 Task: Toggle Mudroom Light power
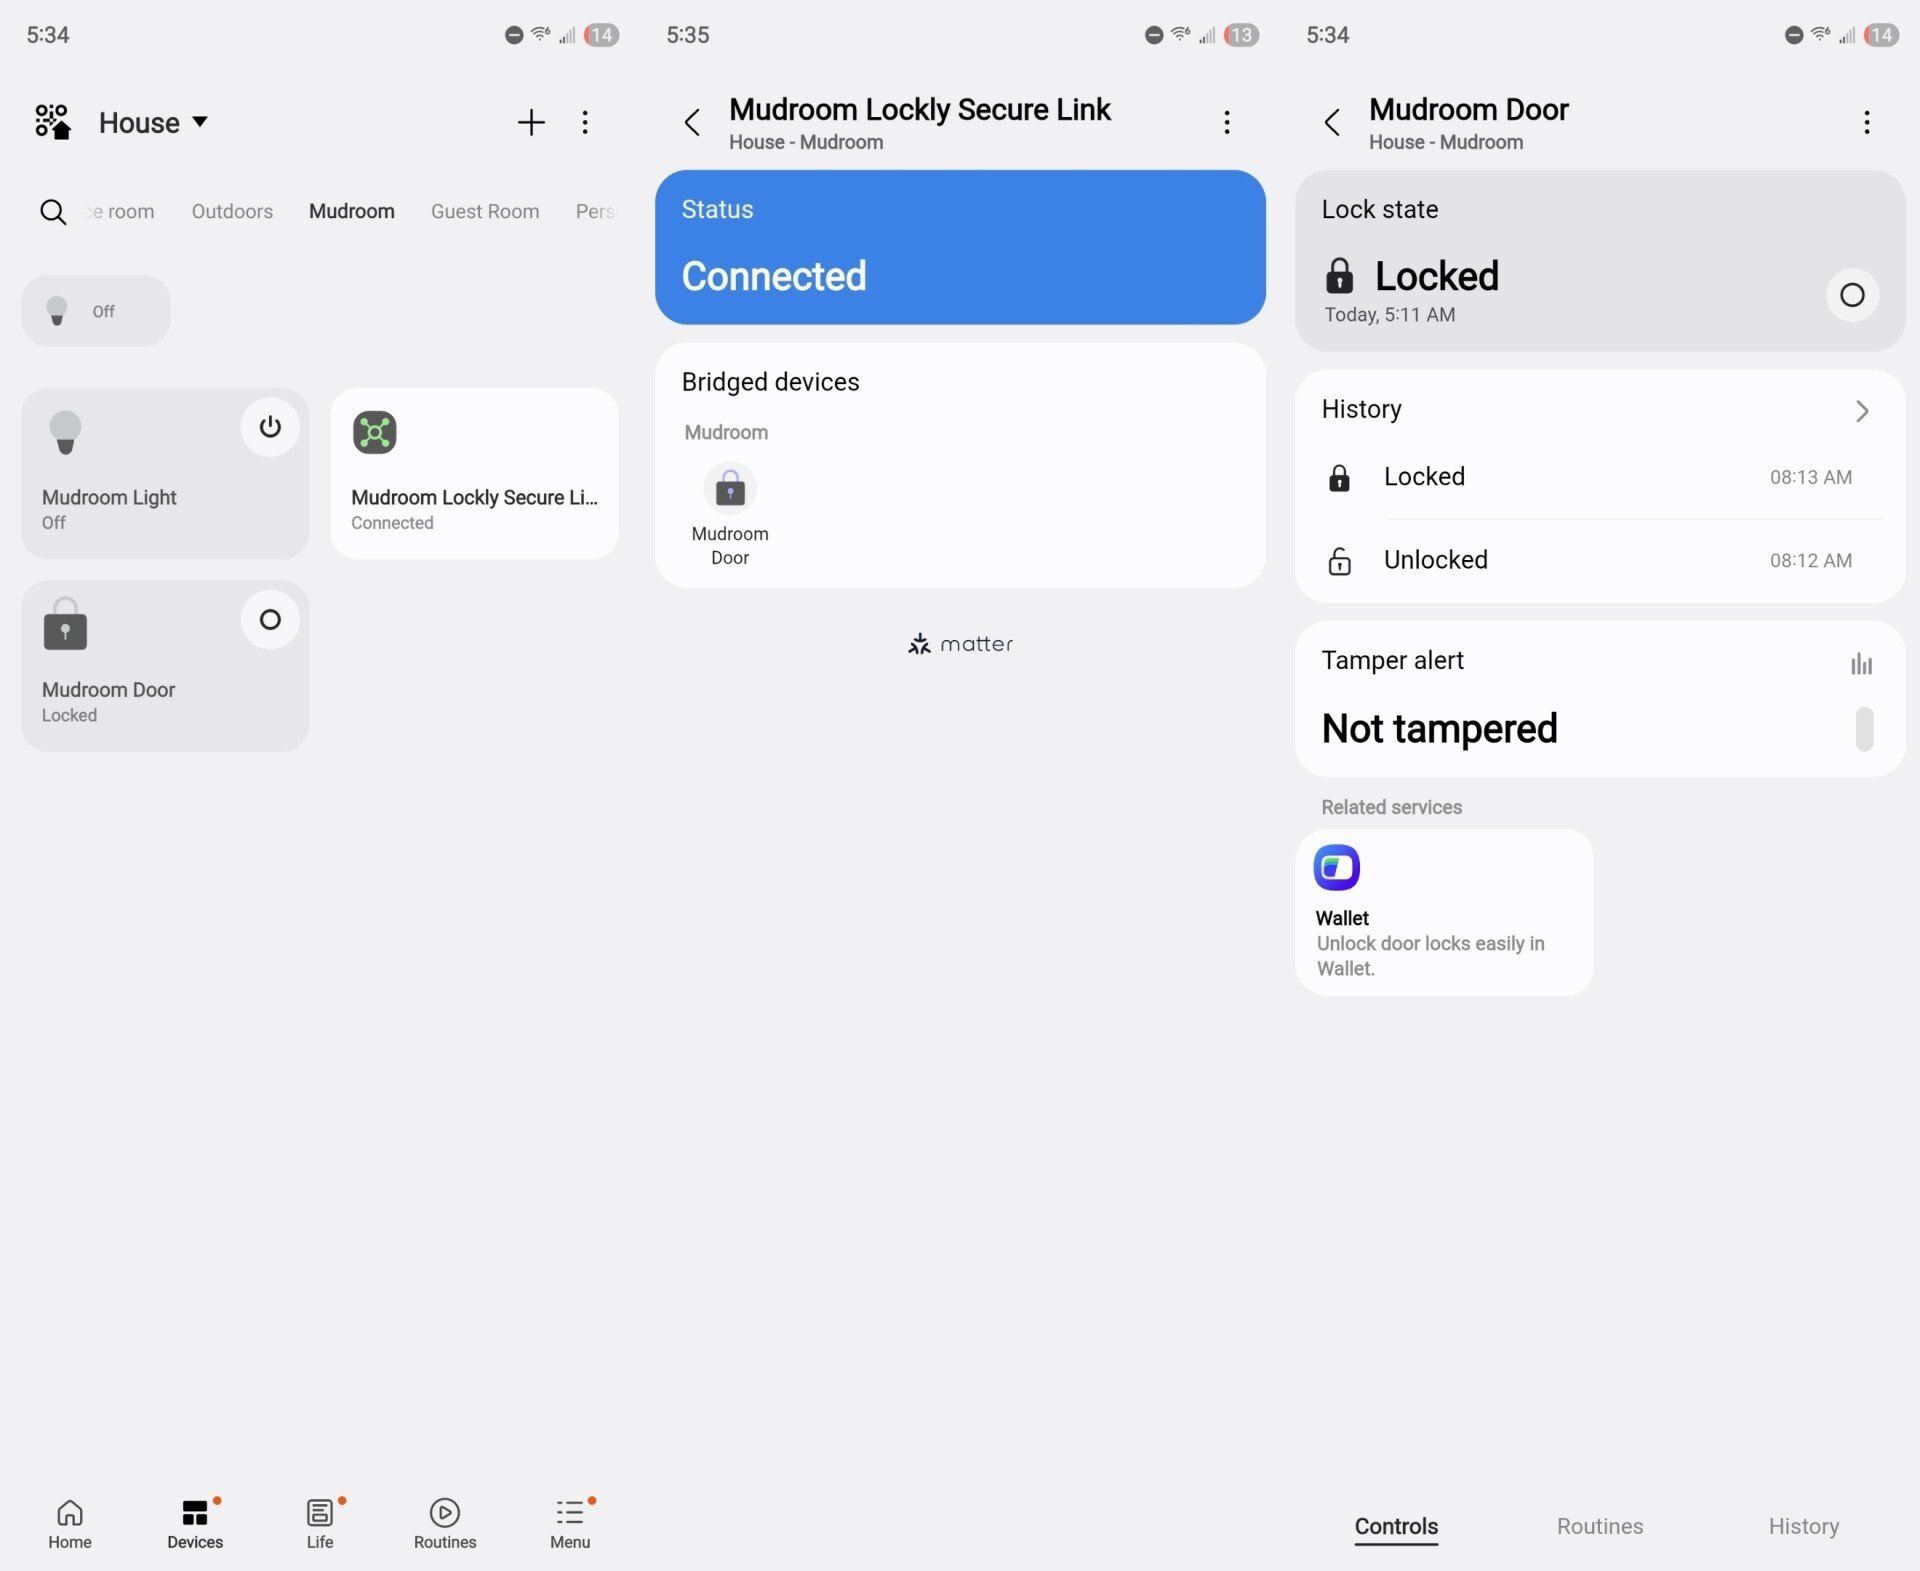pos(269,427)
